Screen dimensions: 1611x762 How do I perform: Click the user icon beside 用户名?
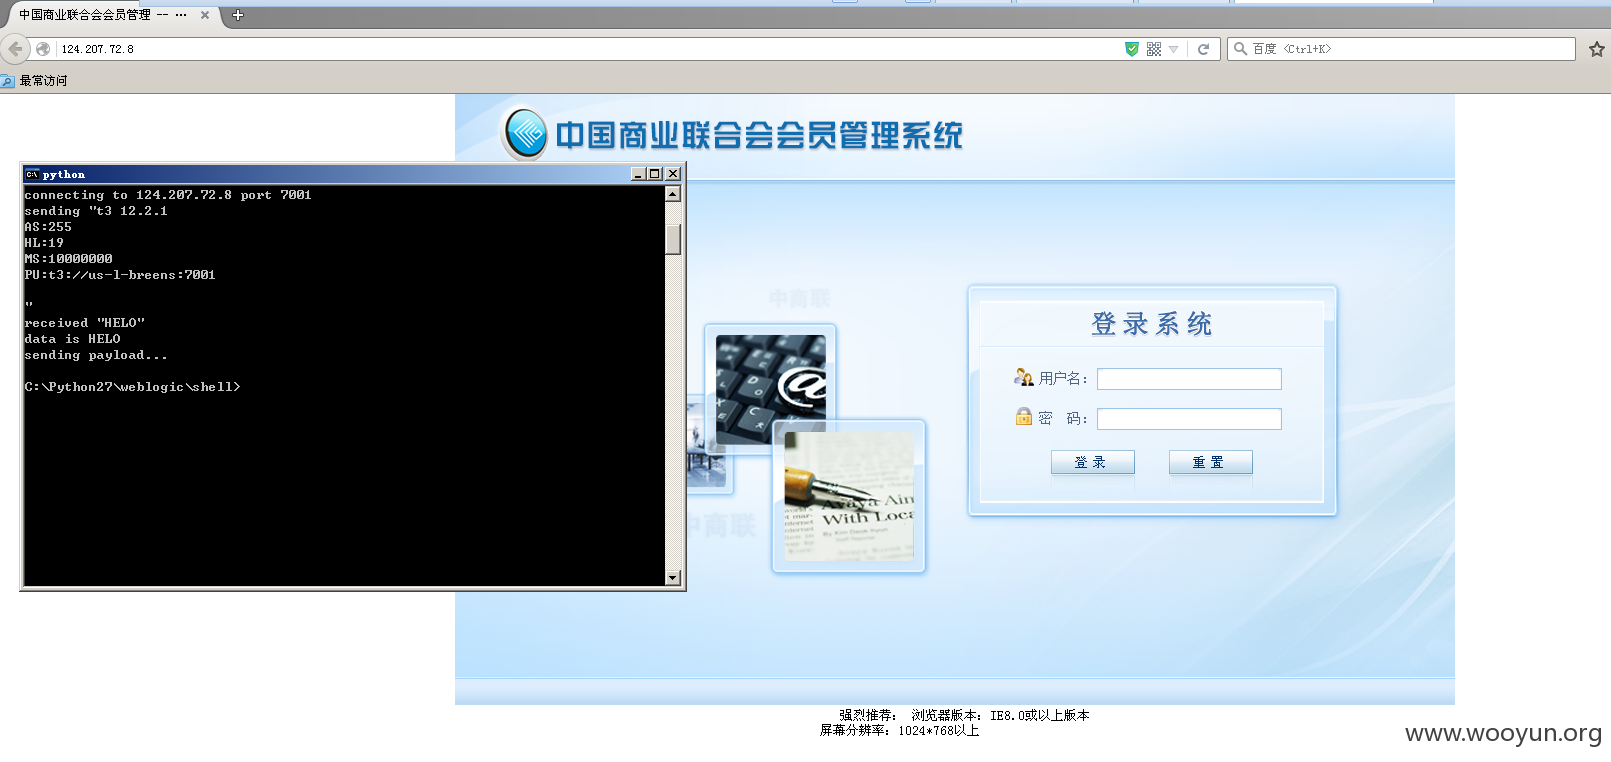click(1023, 377)
